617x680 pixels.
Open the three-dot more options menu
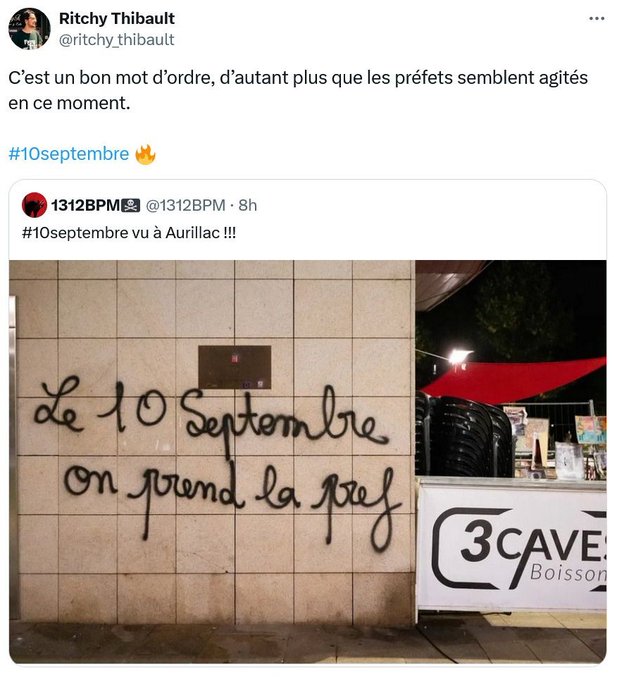597,19
